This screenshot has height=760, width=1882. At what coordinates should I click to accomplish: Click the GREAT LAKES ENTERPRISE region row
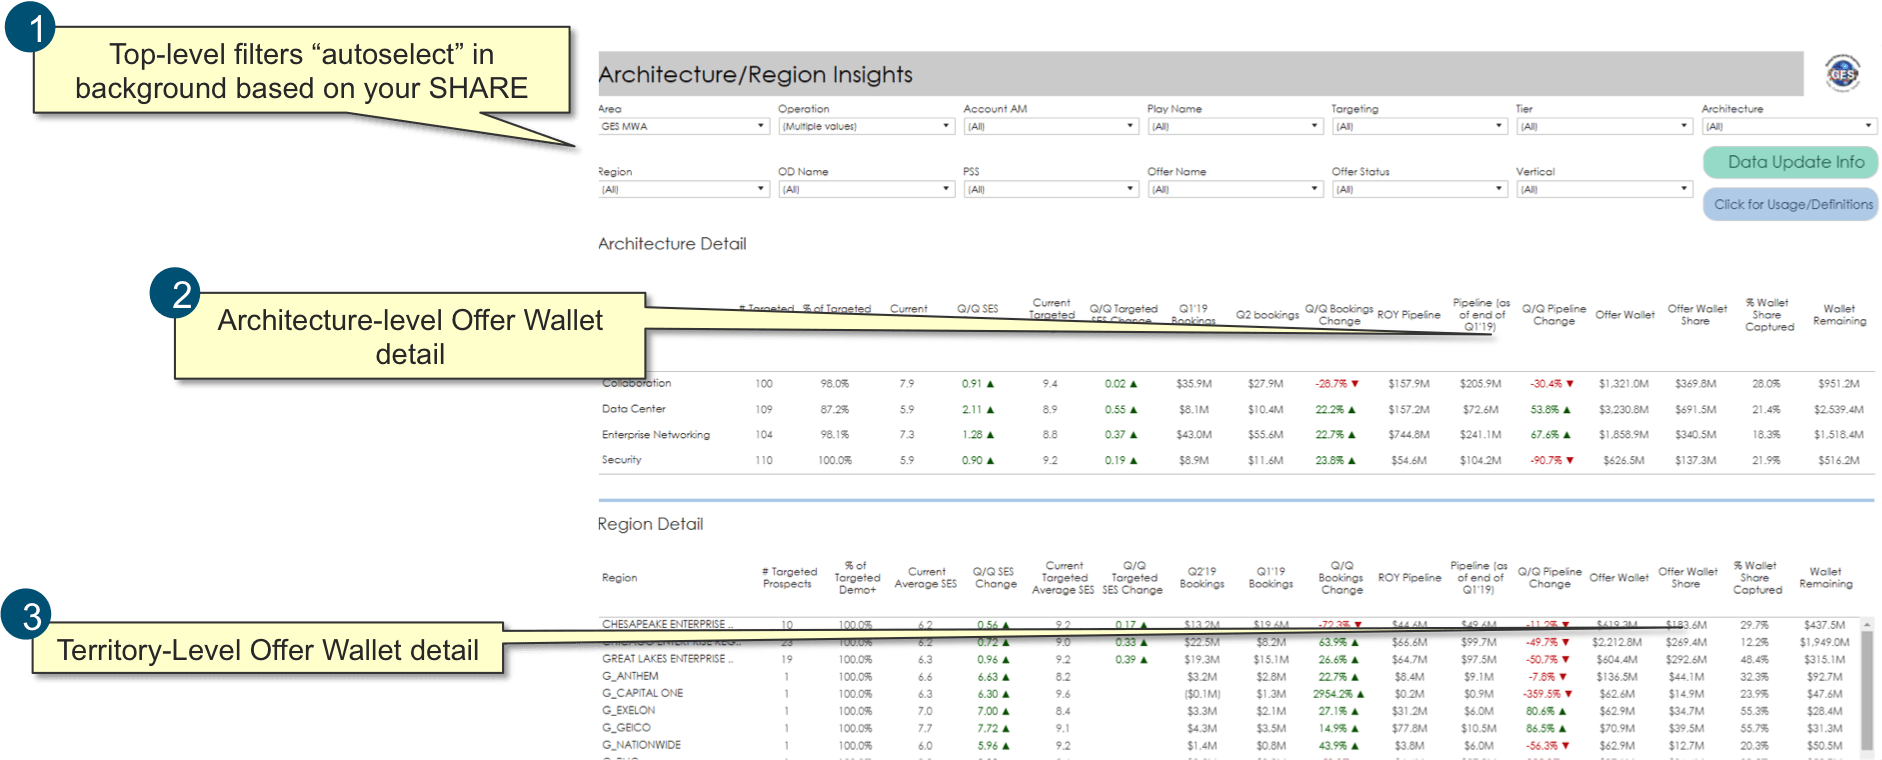point(667,659)
